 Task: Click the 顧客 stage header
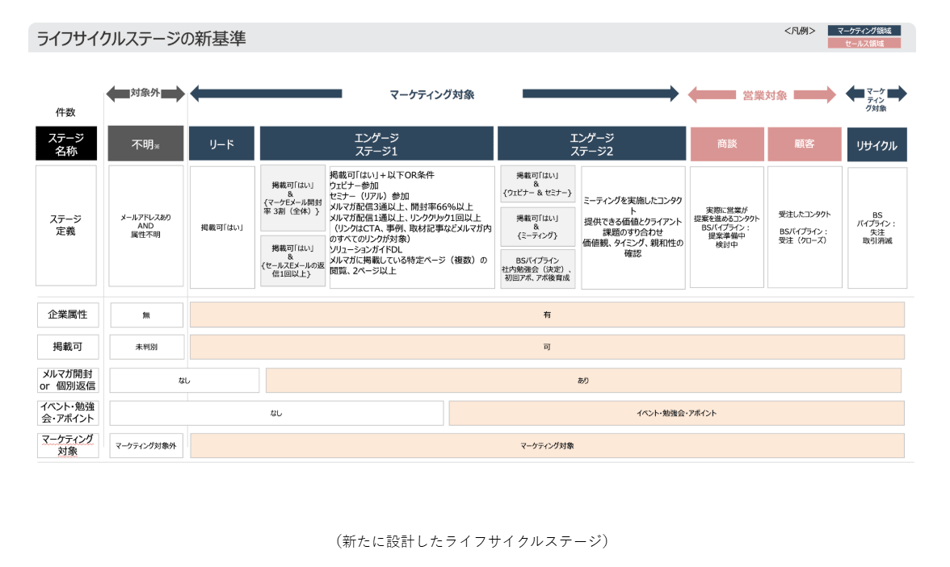[x=805, y=144]
